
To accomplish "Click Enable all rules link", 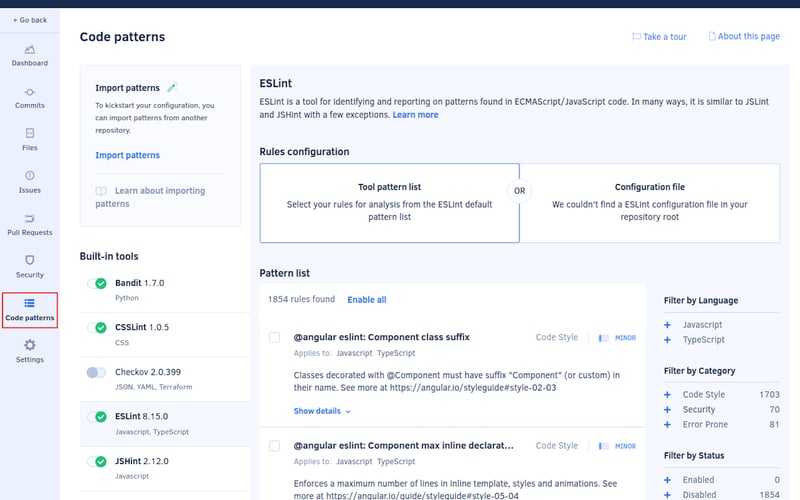I will (x=367, y=299).
